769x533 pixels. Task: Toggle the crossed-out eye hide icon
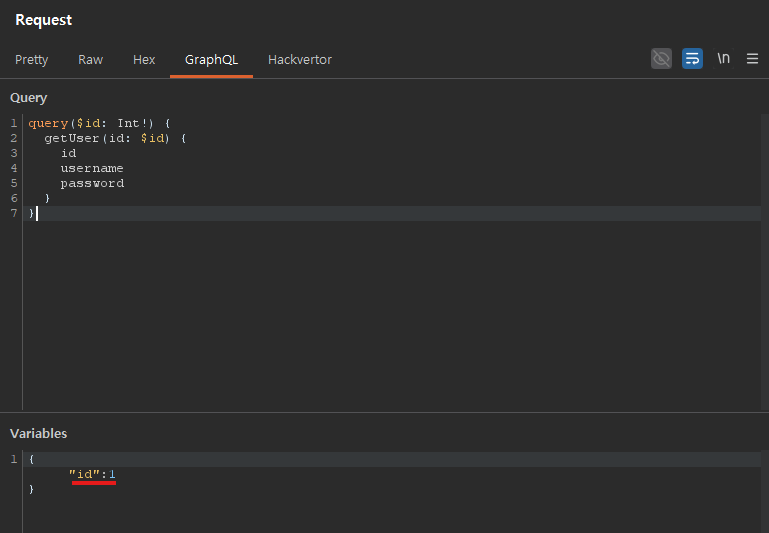click(661, 59)
